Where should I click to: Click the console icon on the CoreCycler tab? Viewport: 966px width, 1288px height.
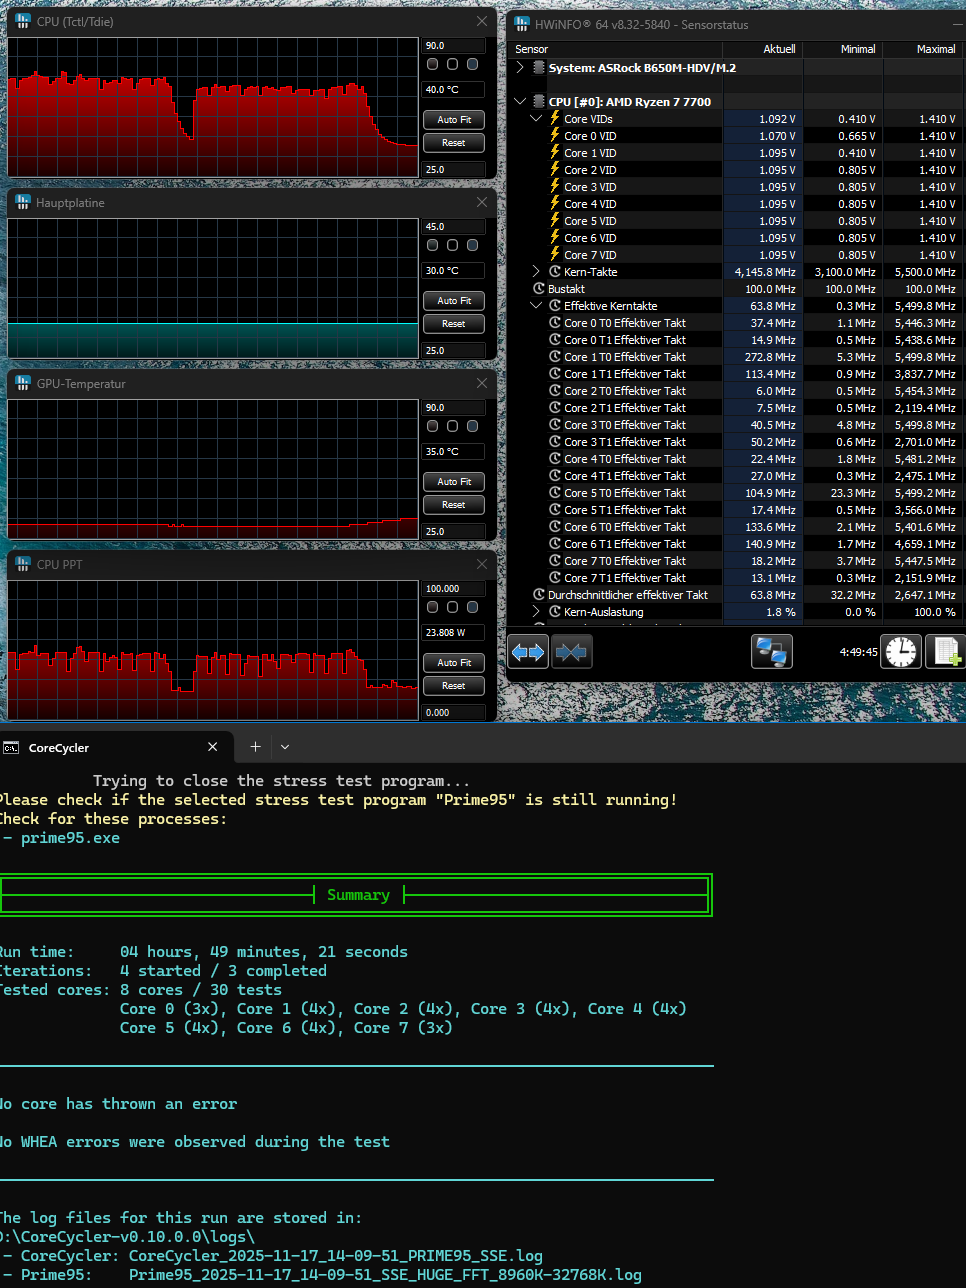(11, 747)
